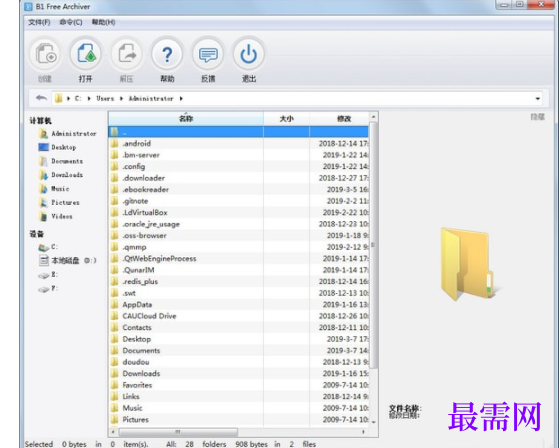Click the vertical scrollbar of the file list

click(373, 245)
